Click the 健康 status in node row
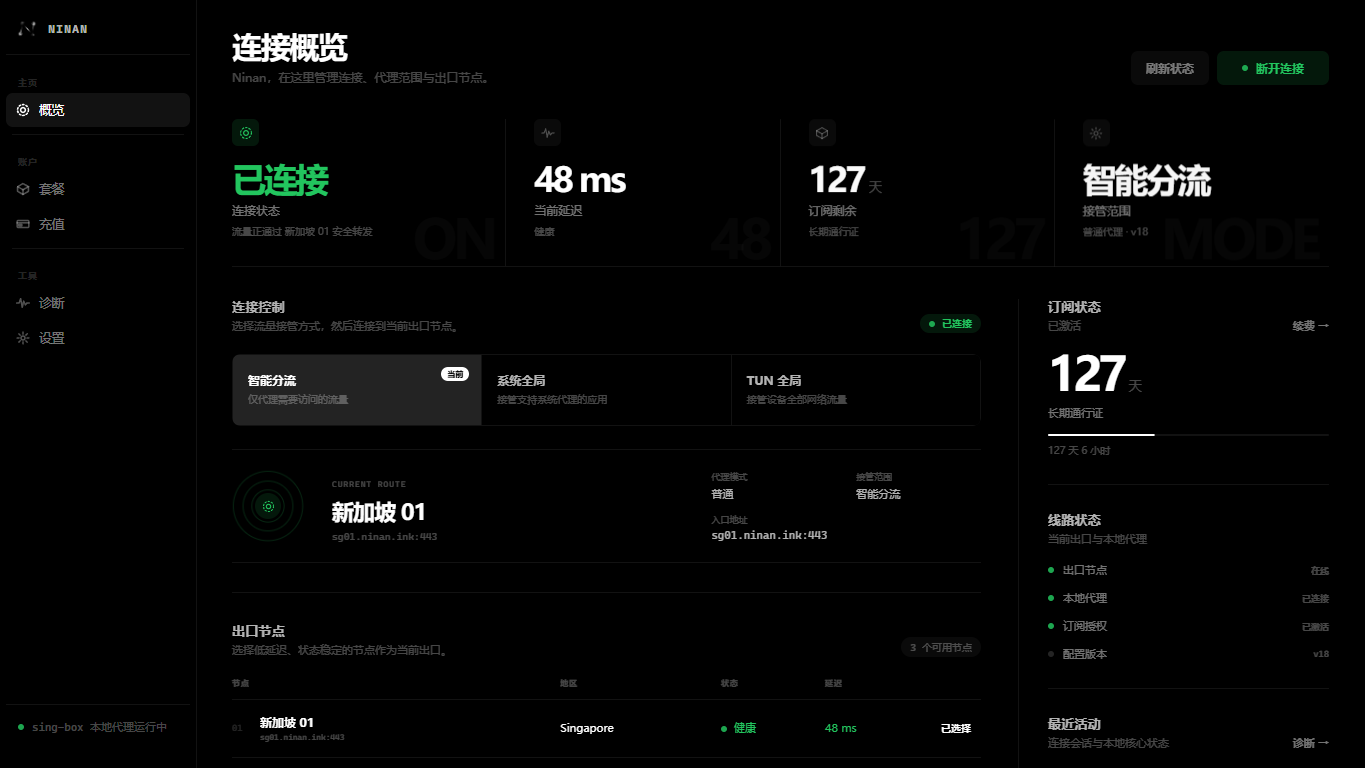Screen dimensions: 1365x768 [x=739, y=728]
